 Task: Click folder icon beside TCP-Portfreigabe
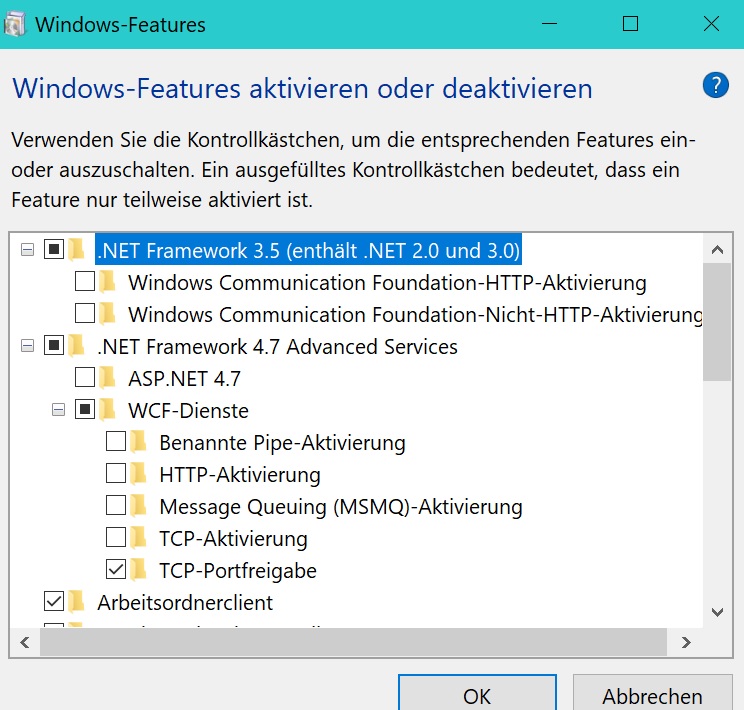click(x=139, y=570)
